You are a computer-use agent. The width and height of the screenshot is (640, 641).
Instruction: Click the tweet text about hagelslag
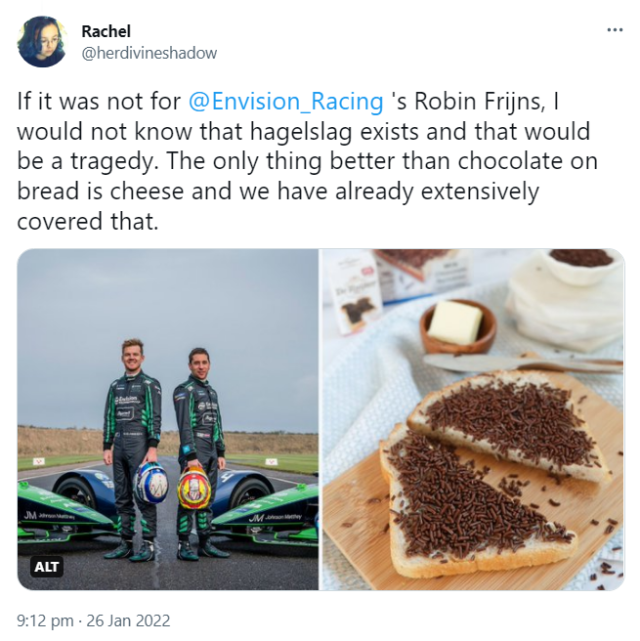pos(307,161)
